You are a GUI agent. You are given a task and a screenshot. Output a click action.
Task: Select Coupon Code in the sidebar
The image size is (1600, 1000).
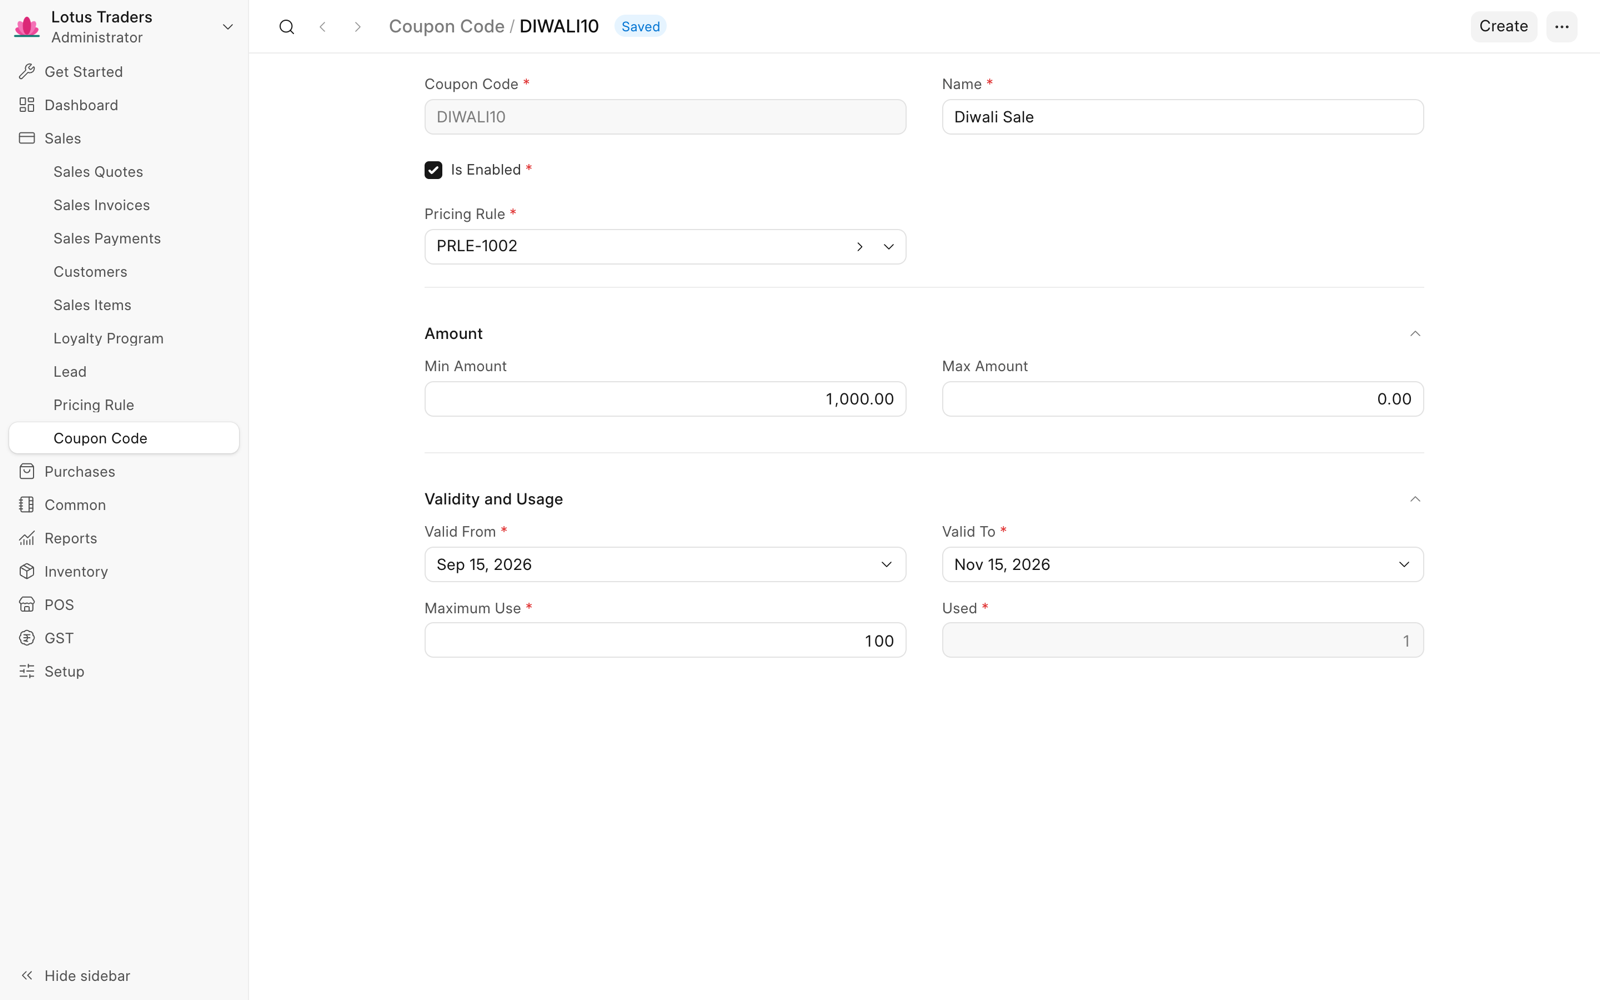[x=124, y=438]
